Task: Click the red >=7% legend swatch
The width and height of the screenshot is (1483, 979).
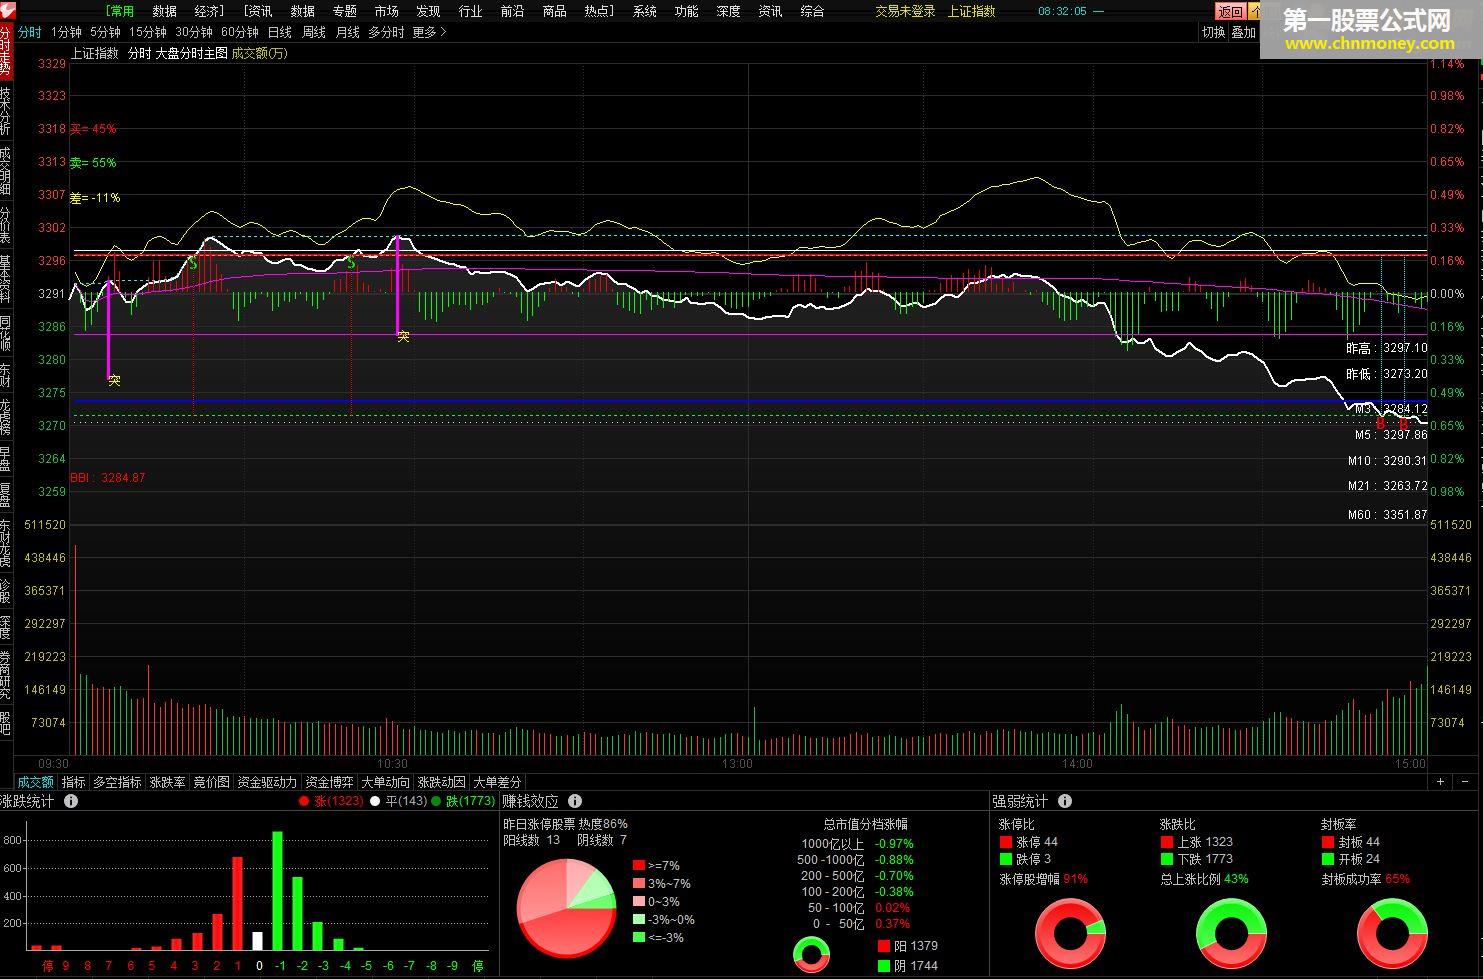Action: [638, 865]
